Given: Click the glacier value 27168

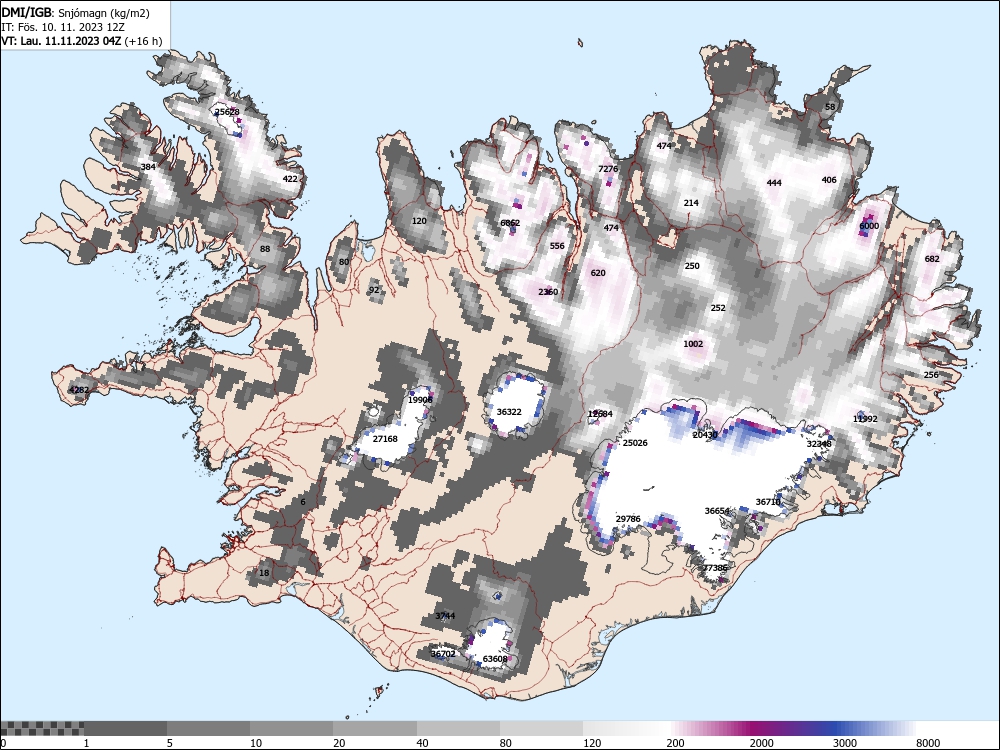Looking at the screenshot, I should 385,439.
